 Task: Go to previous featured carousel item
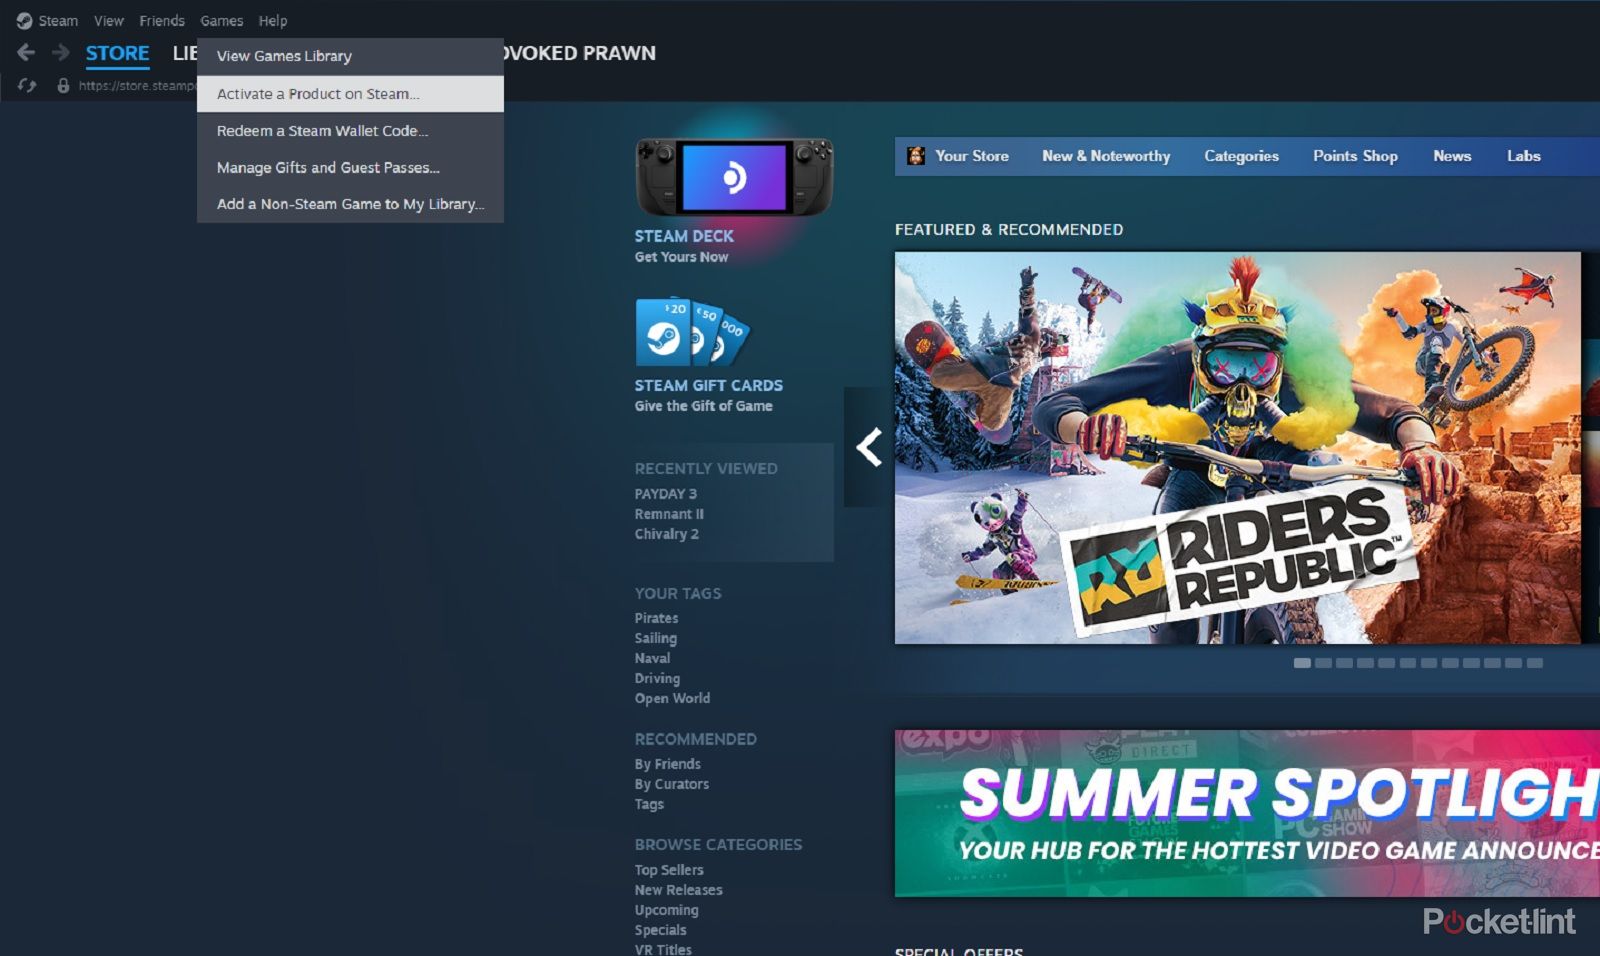coord(868,447)
